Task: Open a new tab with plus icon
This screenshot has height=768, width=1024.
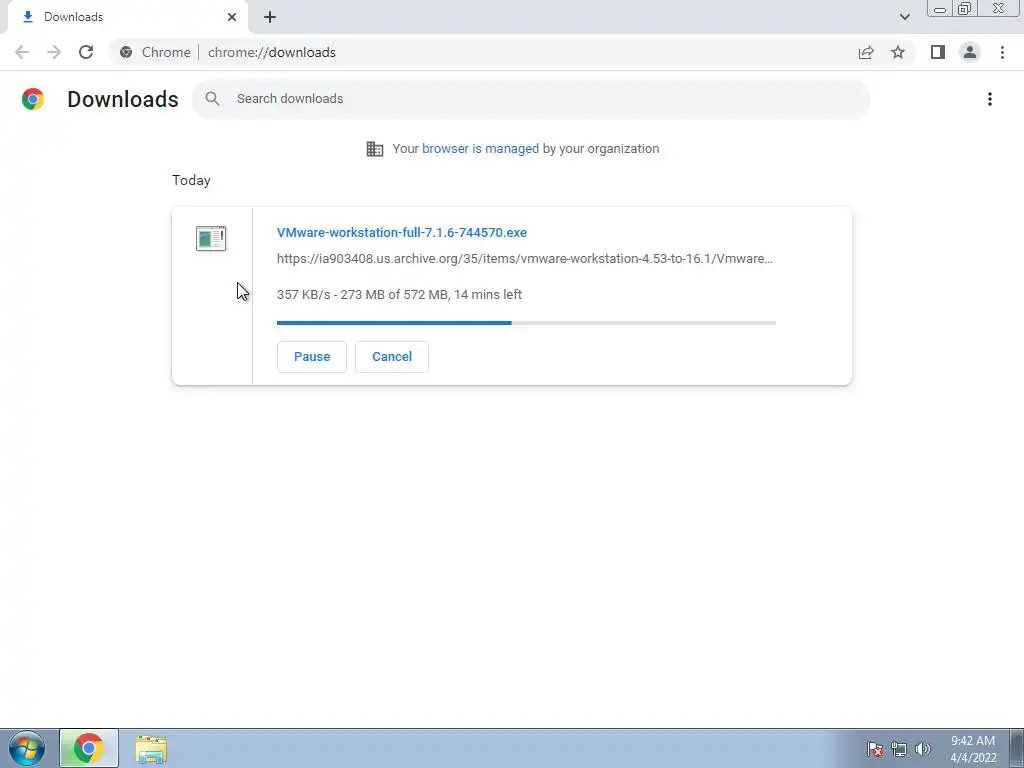Action: point(270,17)
